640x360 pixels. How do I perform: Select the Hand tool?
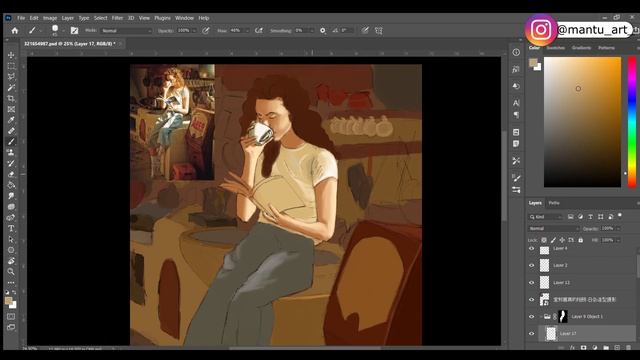[11, 261]
